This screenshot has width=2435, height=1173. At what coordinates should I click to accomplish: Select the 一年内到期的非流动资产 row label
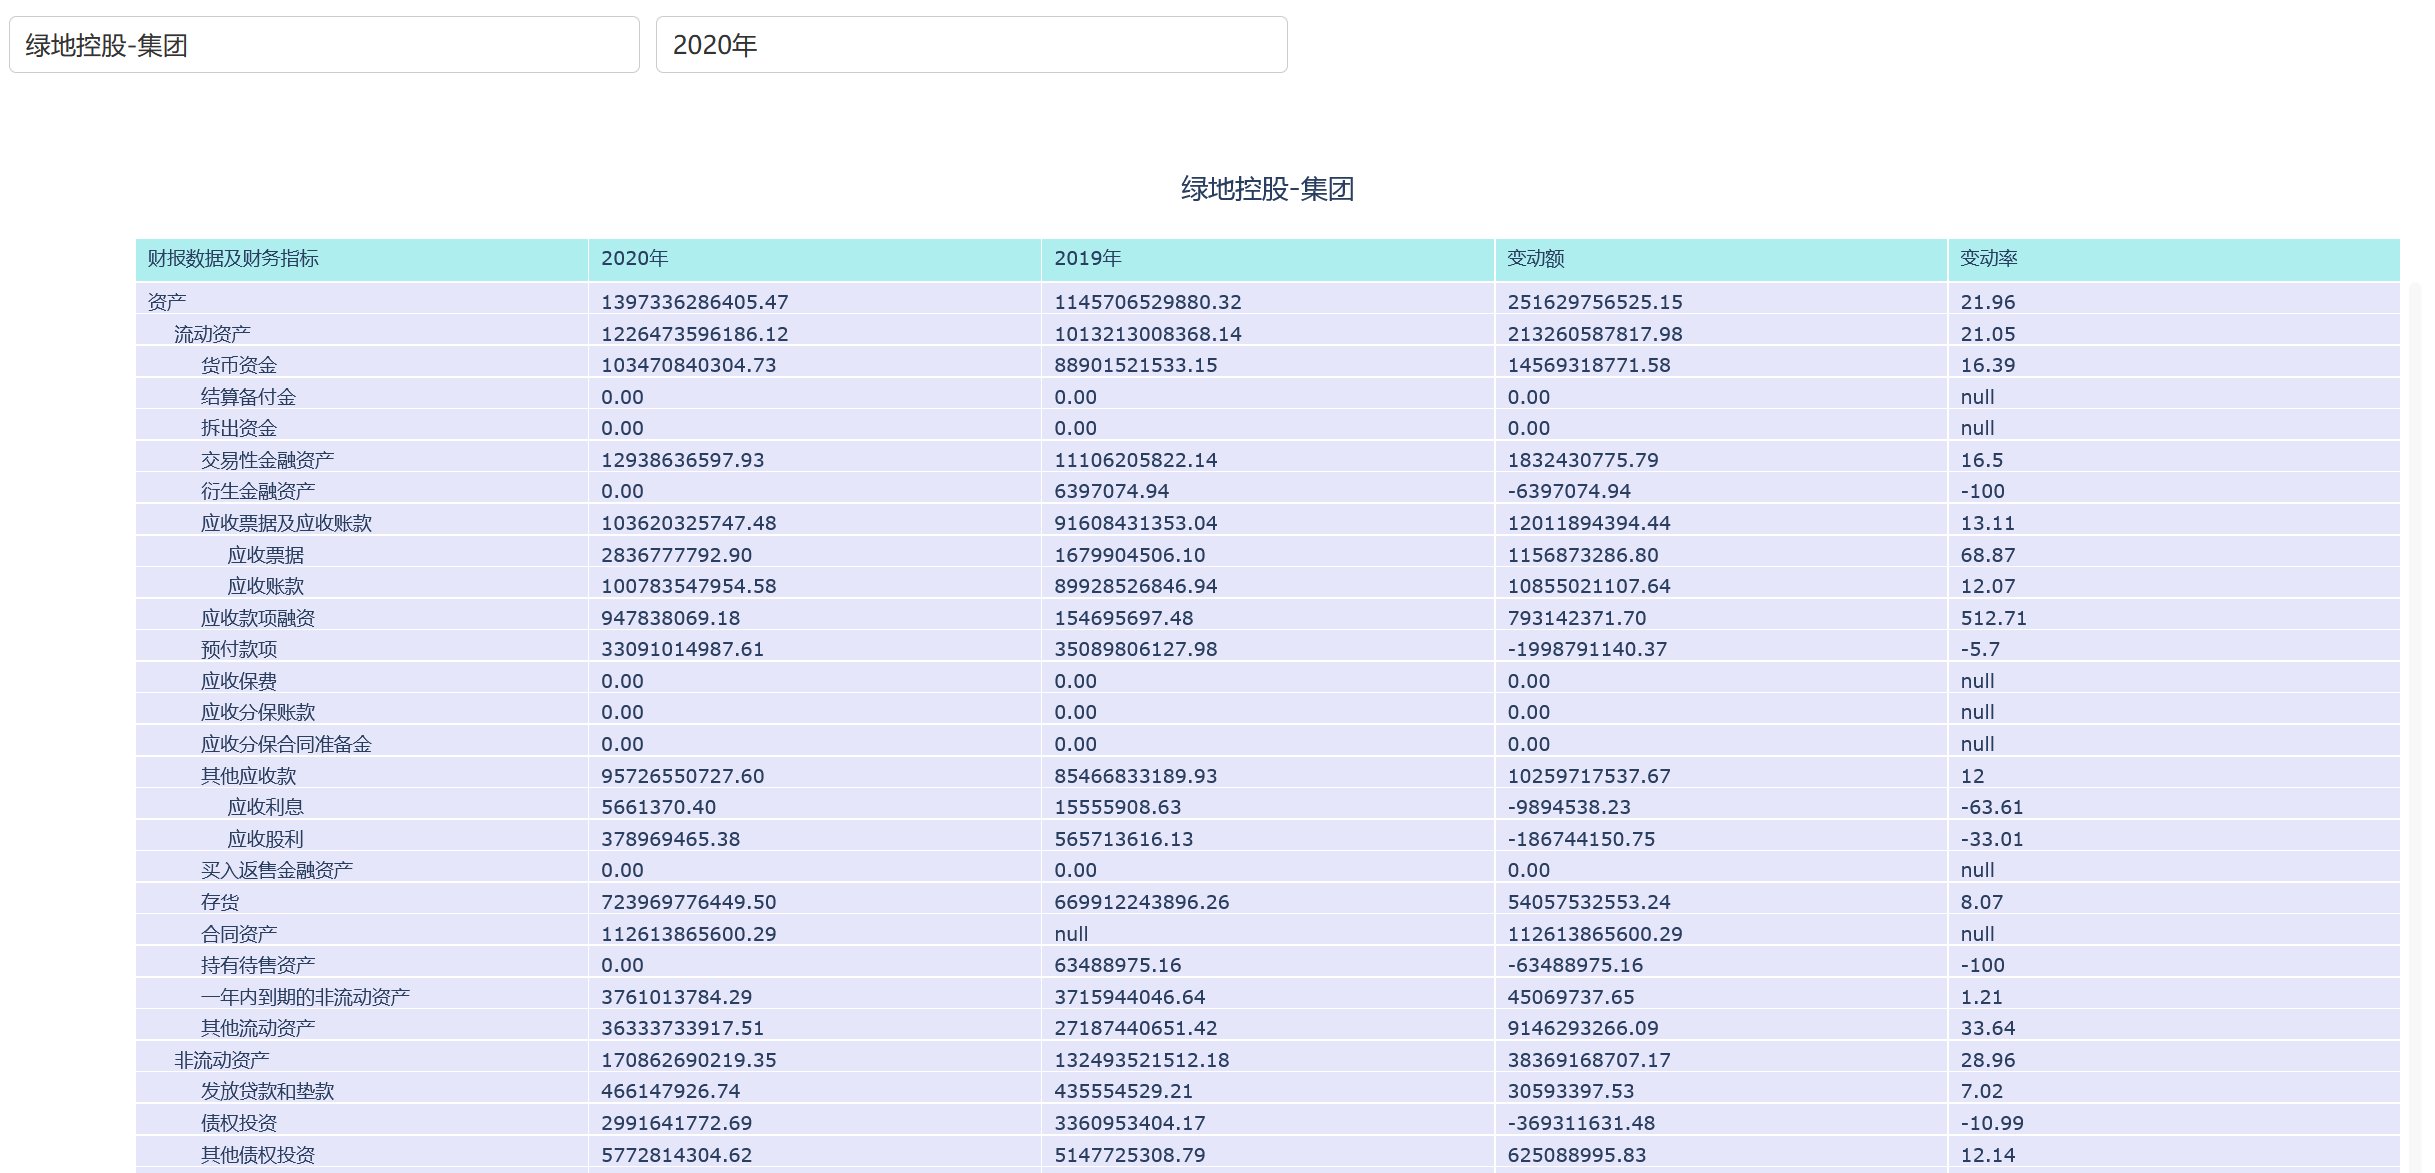tap(305, 997)
